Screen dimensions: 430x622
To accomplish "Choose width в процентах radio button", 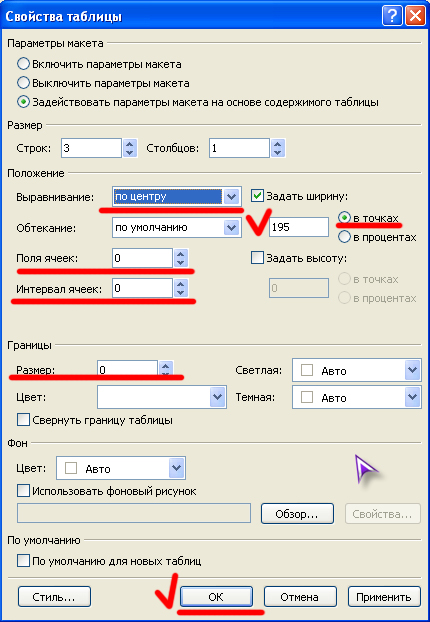I will pyautogui.click(x=344, y=237).
